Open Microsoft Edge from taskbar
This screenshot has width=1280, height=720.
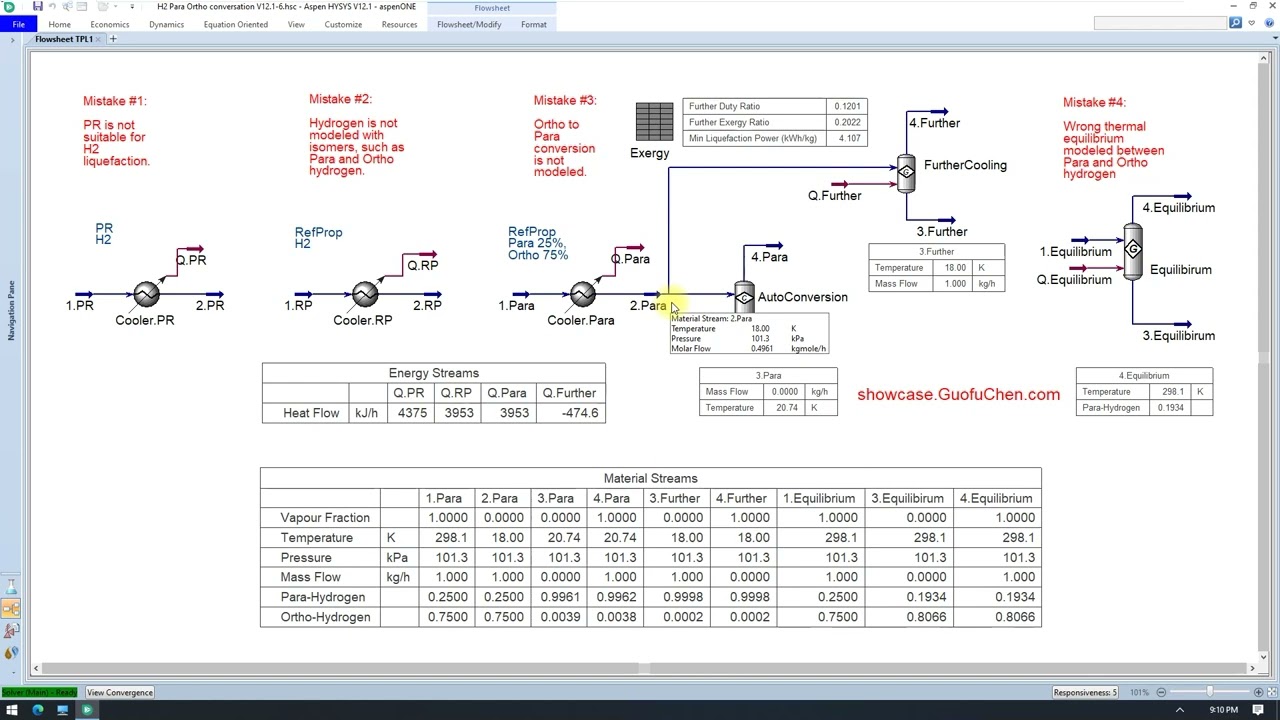(38, 710)
